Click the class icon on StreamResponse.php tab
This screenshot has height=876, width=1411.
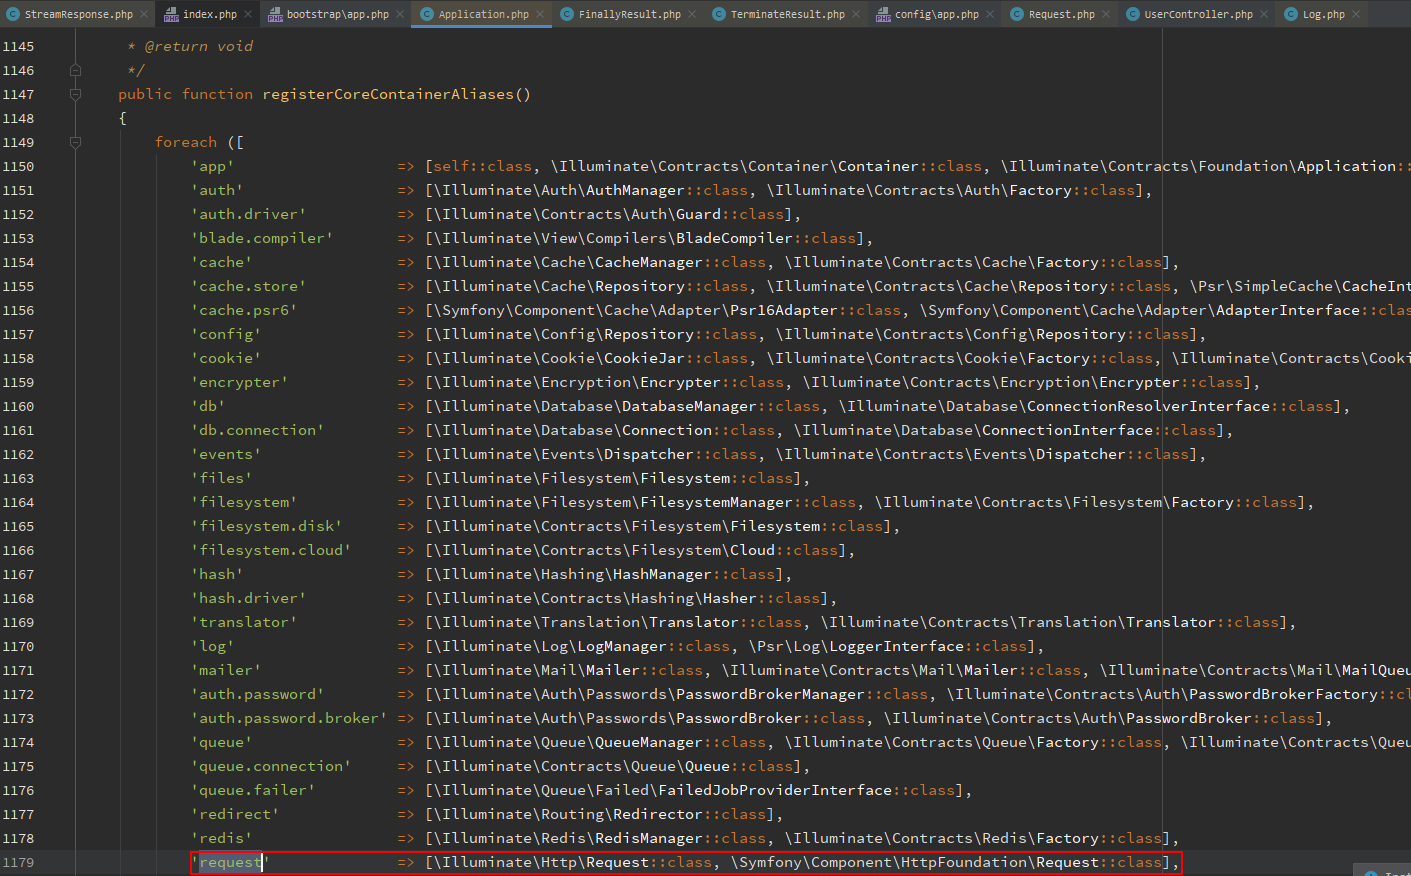click(12, 14)
